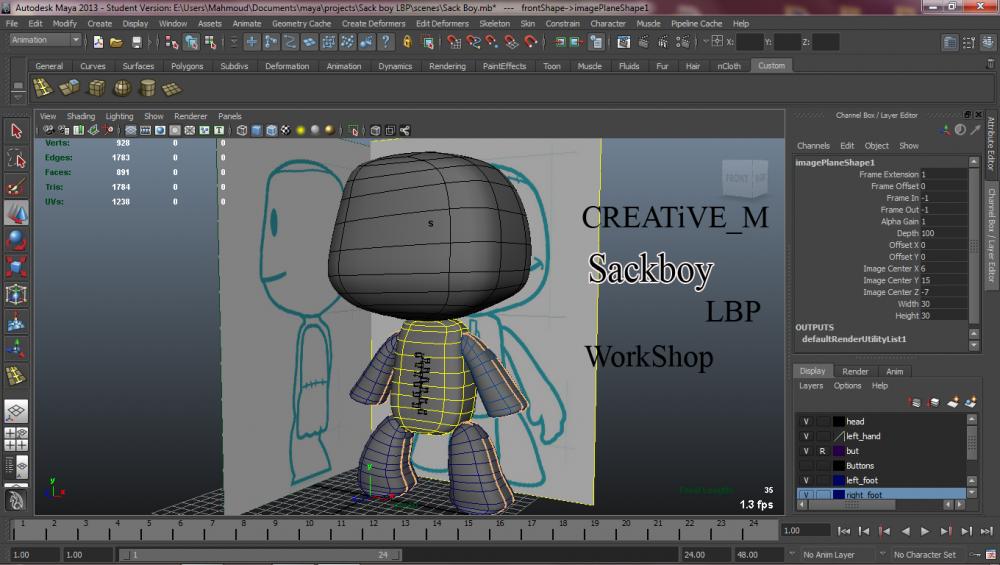Toggle R display type of but layer
Viewport: 1000px width, 565px height.
822,451
